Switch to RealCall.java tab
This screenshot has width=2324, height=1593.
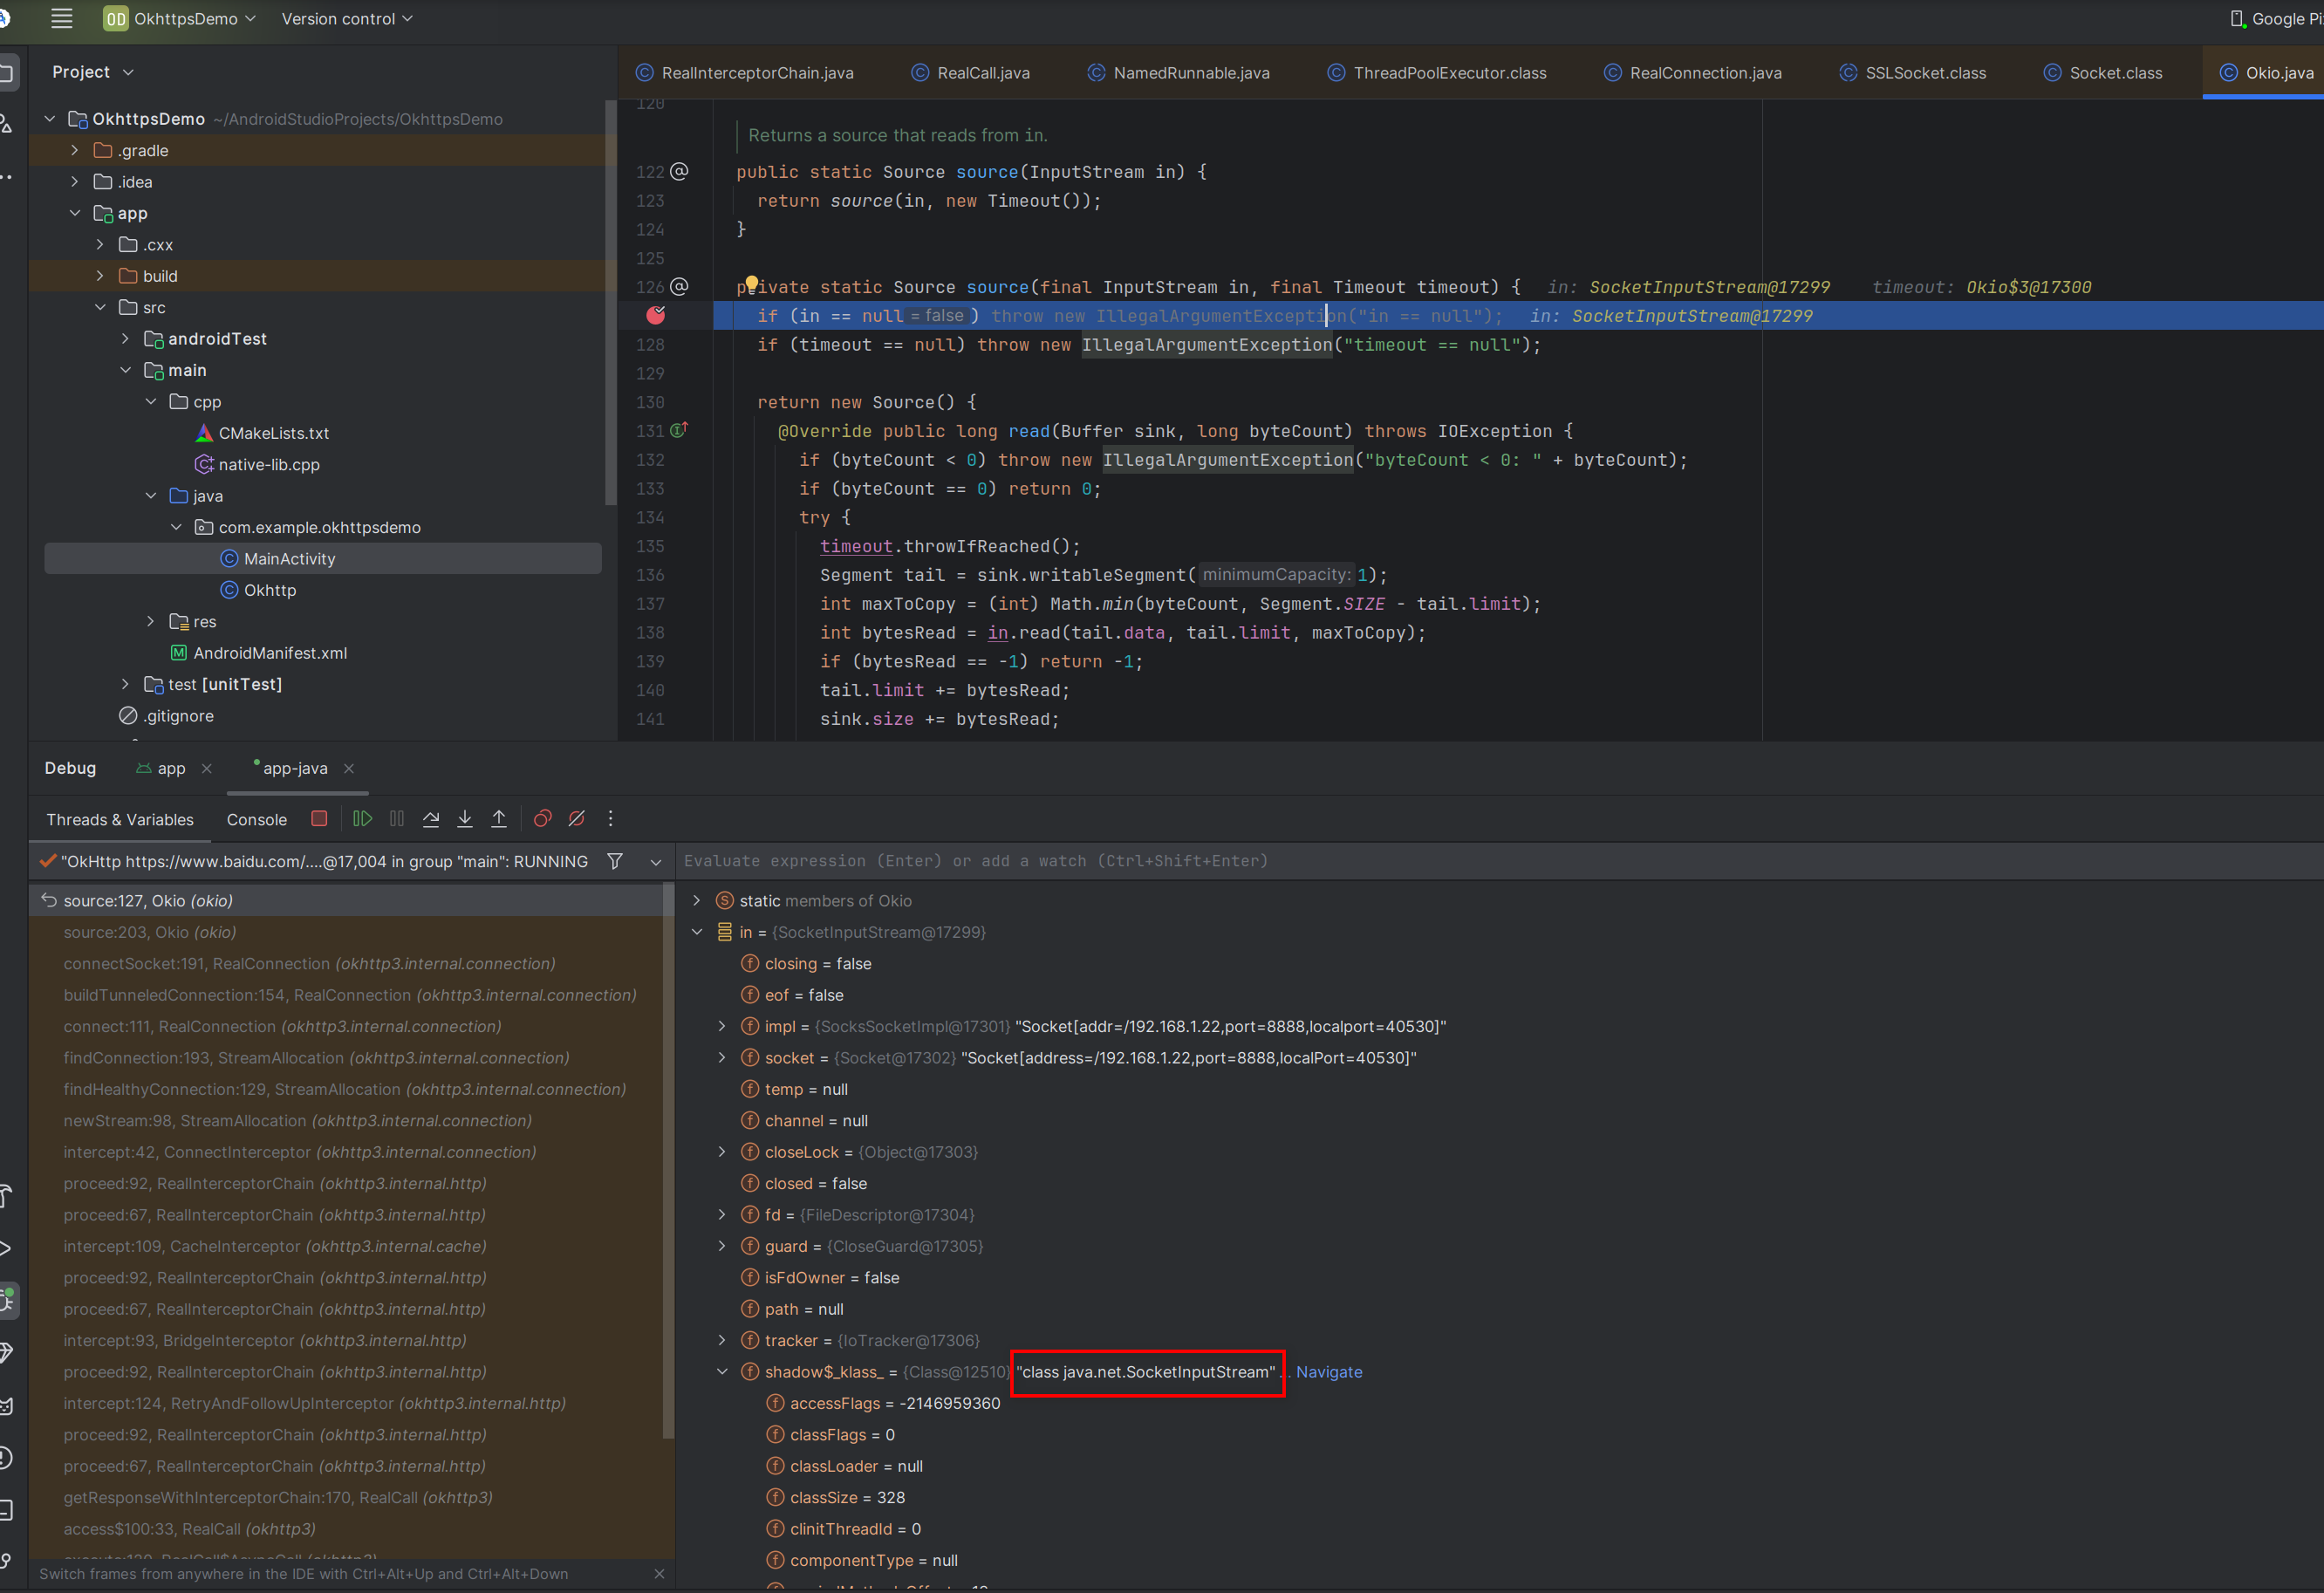tap(970, 72)
